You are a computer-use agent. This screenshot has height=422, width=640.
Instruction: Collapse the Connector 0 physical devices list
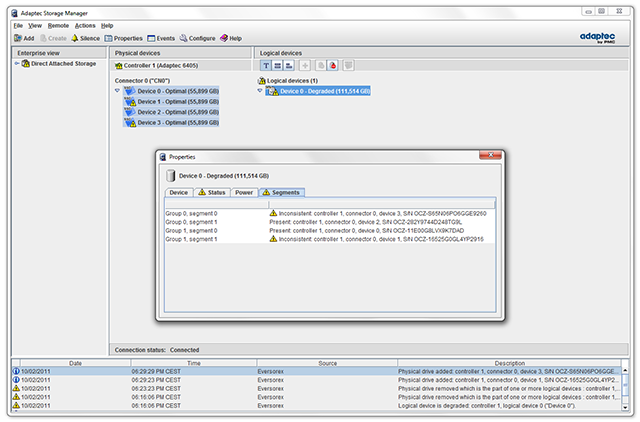click(118, 91)
